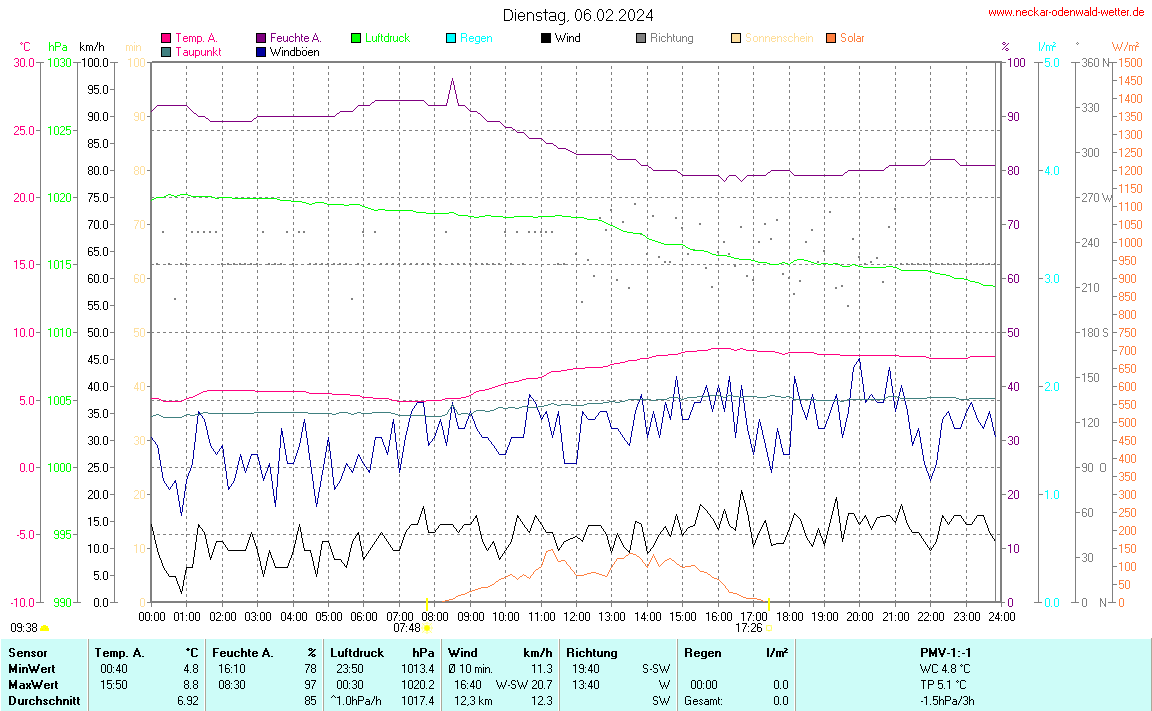Image resolution: width=1152 pixels, height=711 pixels.
Task: Open the neckar-odenwald-wetter.de link
Action: coord(1065,12)
